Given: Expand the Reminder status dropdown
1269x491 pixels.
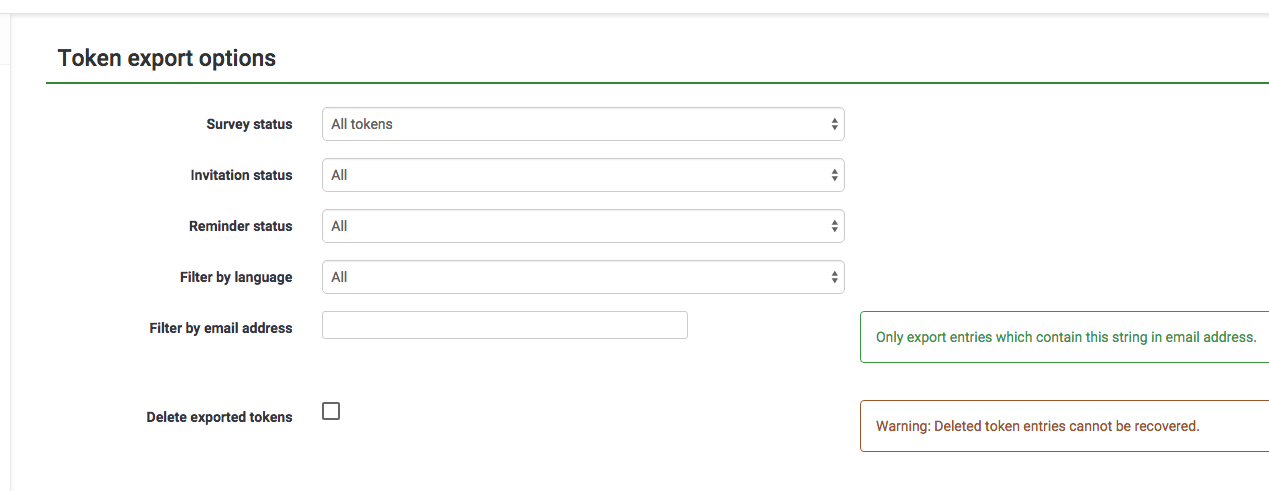Looking at the screenshot, I should (x=582, y=226).
